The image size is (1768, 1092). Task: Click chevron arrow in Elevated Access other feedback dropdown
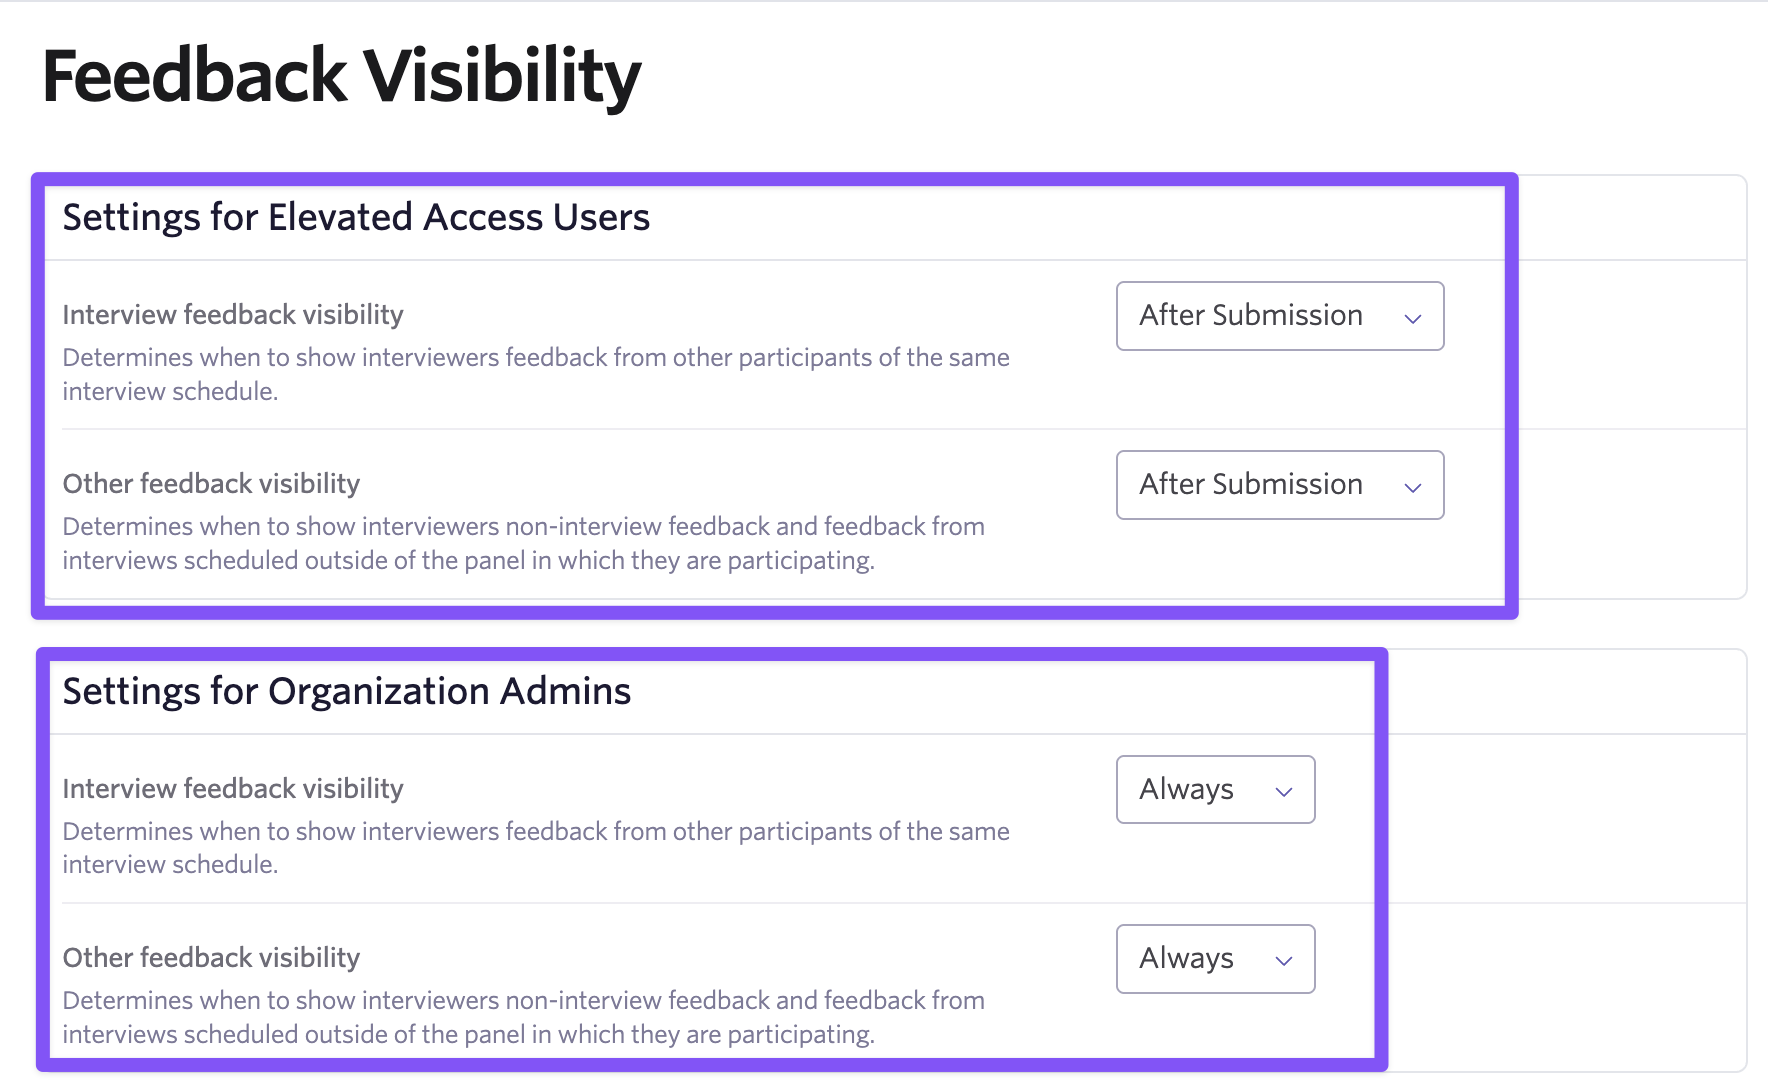click(x=1412, y=488)
